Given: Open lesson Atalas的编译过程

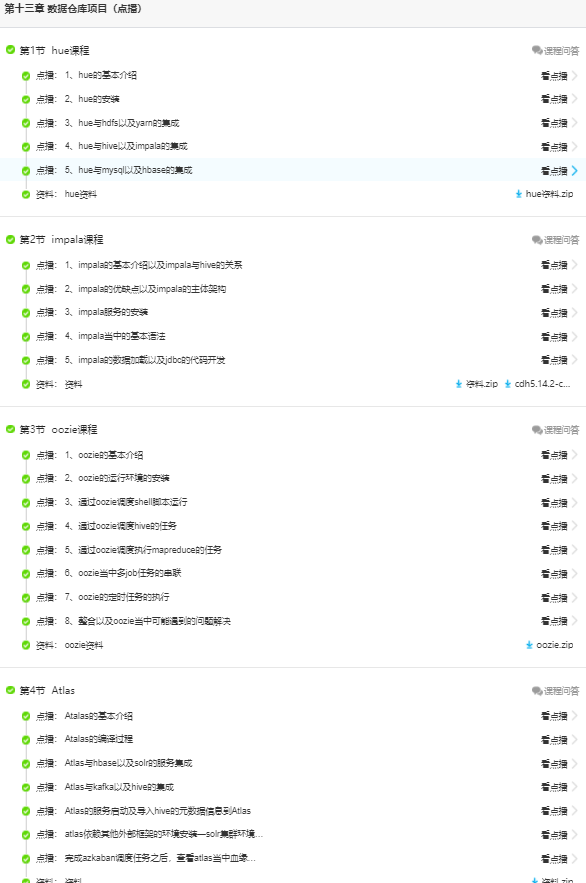Looking at the screenshot, I should 99,739.
